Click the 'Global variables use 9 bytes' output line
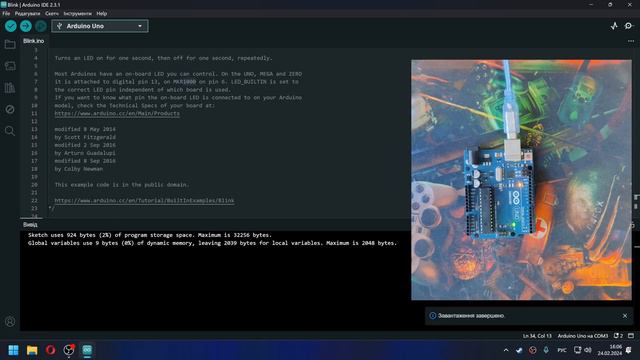Viewport: 640px width, 360px height. coord(212,243)
